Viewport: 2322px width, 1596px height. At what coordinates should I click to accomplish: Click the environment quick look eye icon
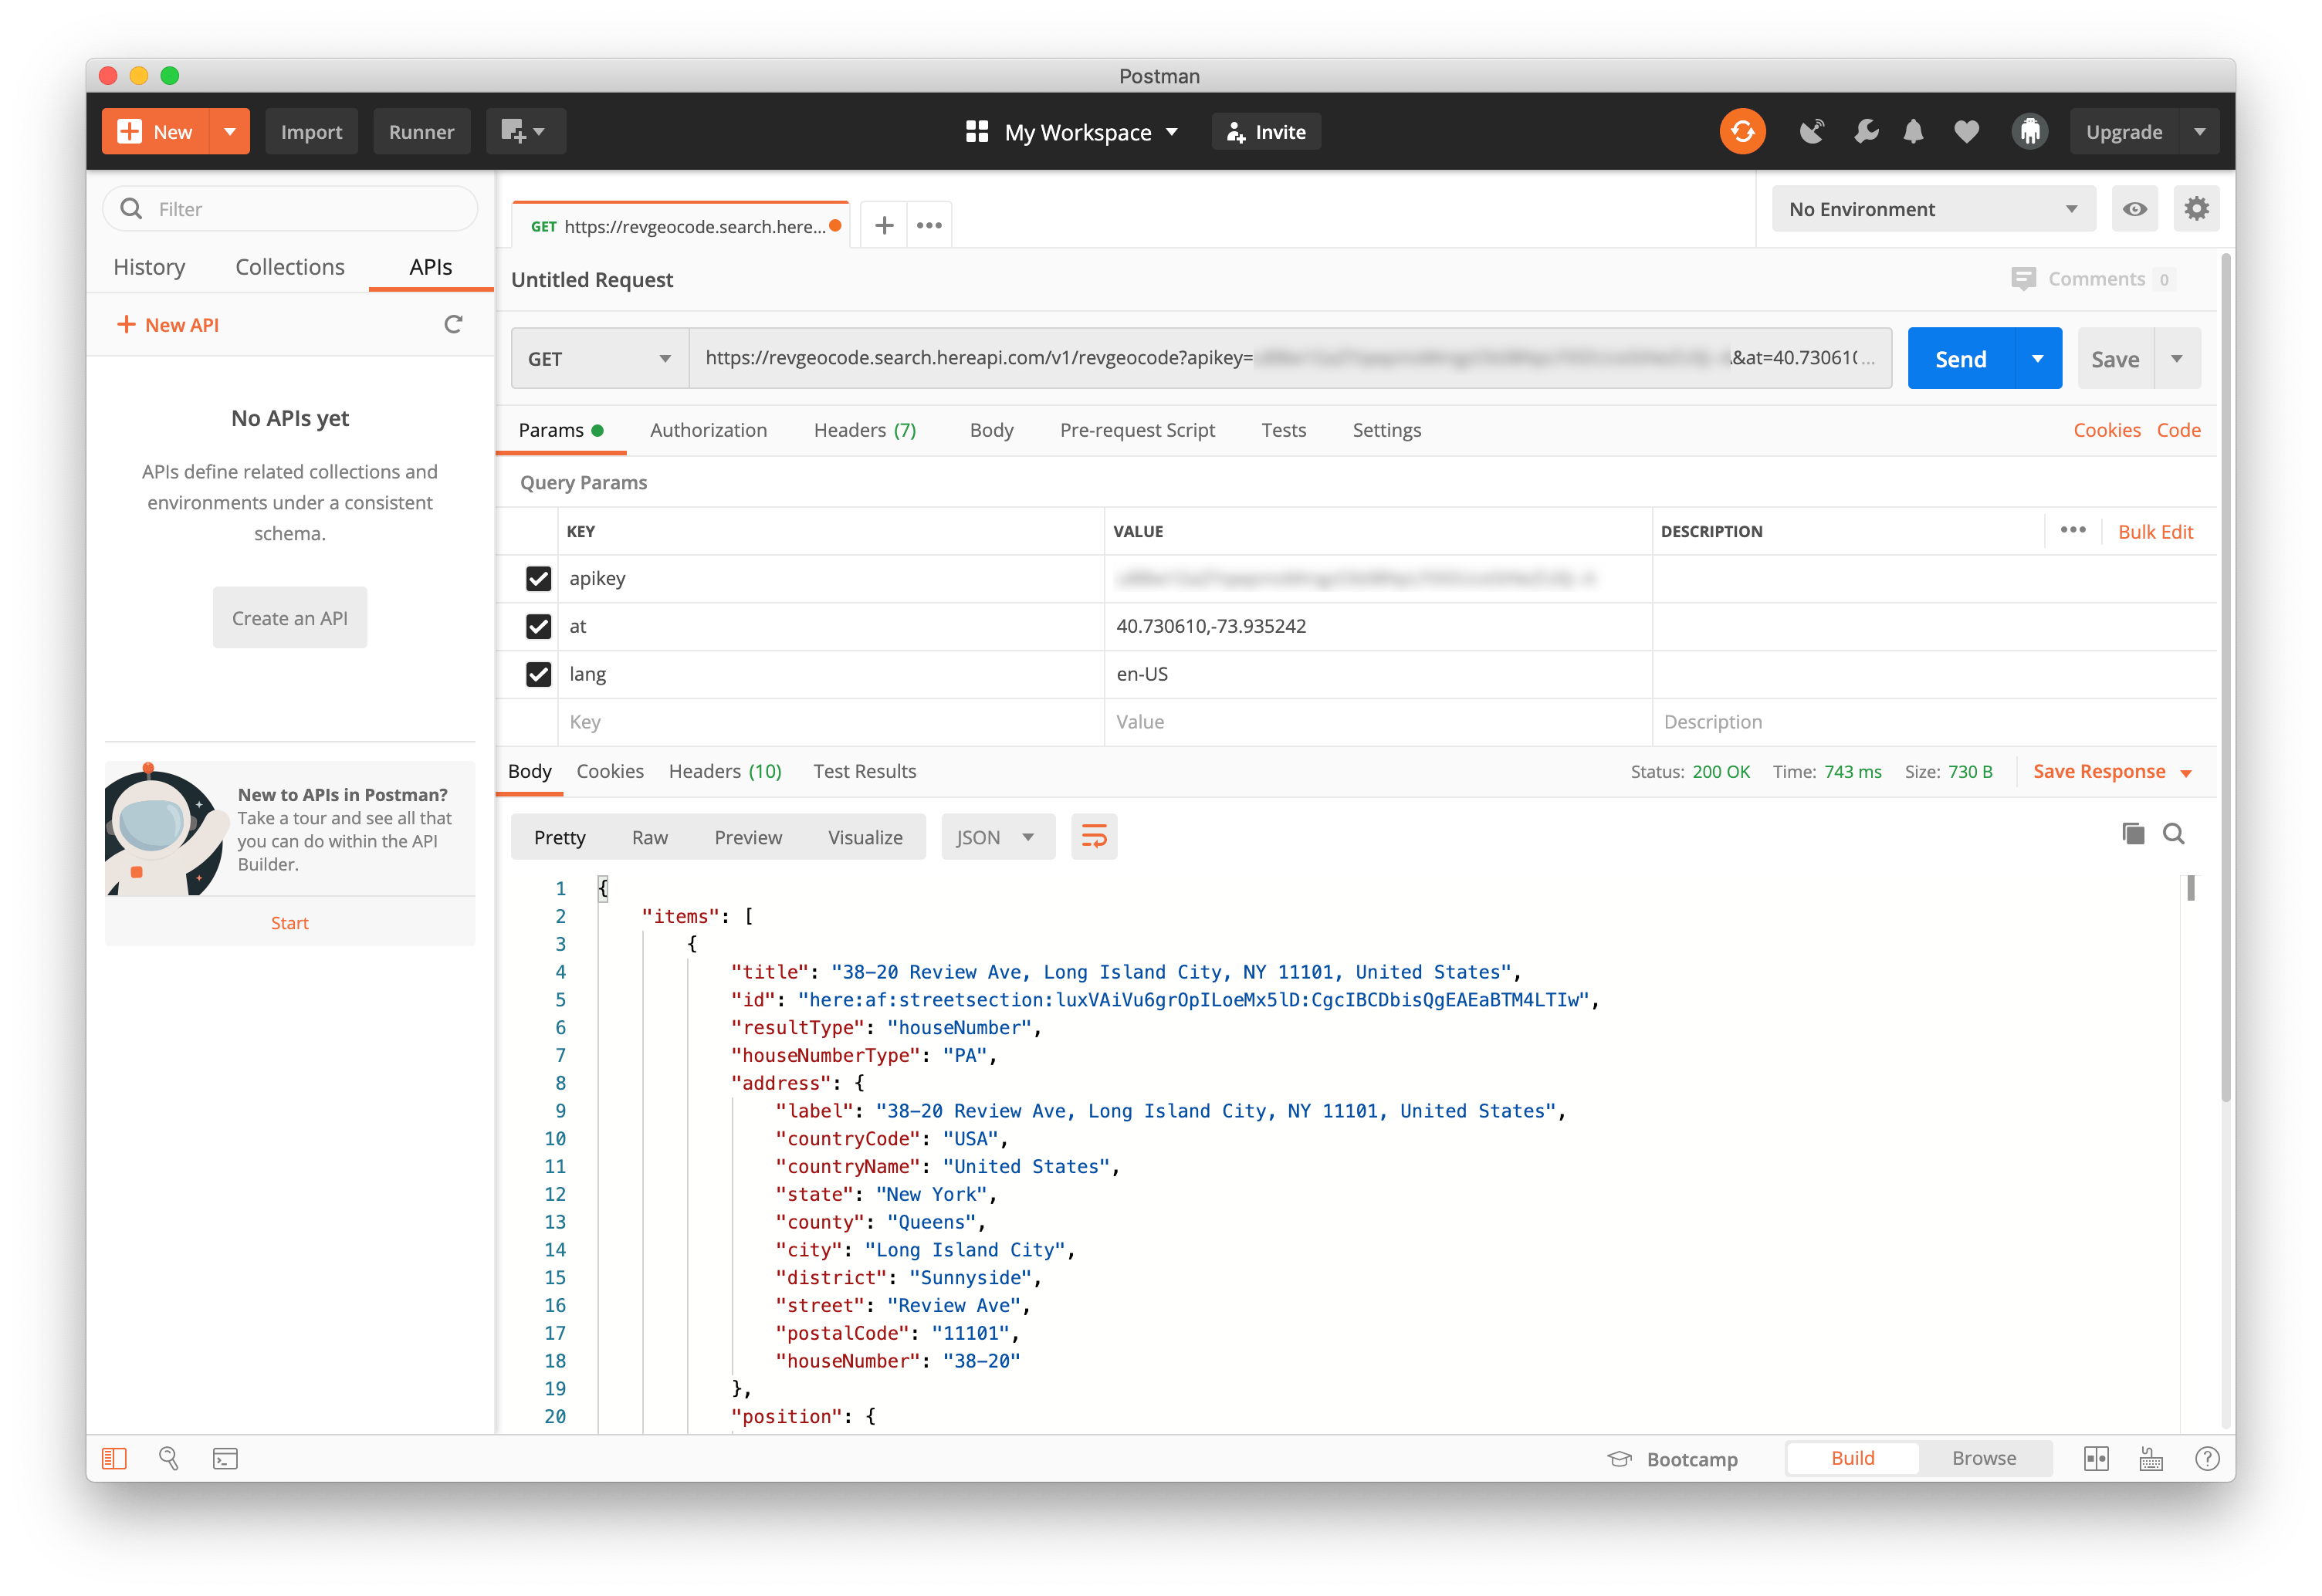coord(2134,209)
